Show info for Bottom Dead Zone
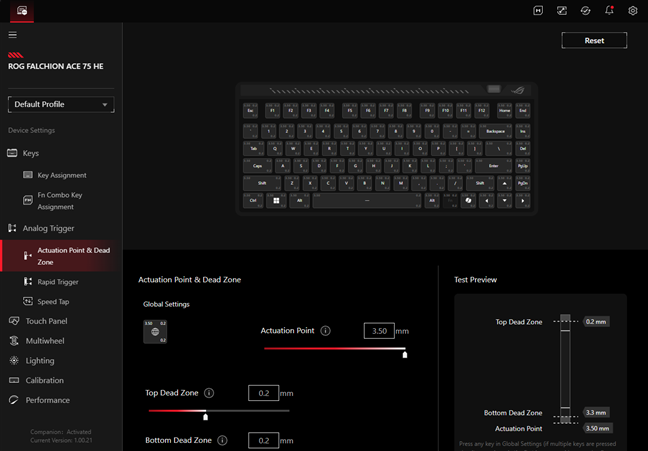Image resolution: width=648 pixels, height=451 pixels. [x=222, y=440]
